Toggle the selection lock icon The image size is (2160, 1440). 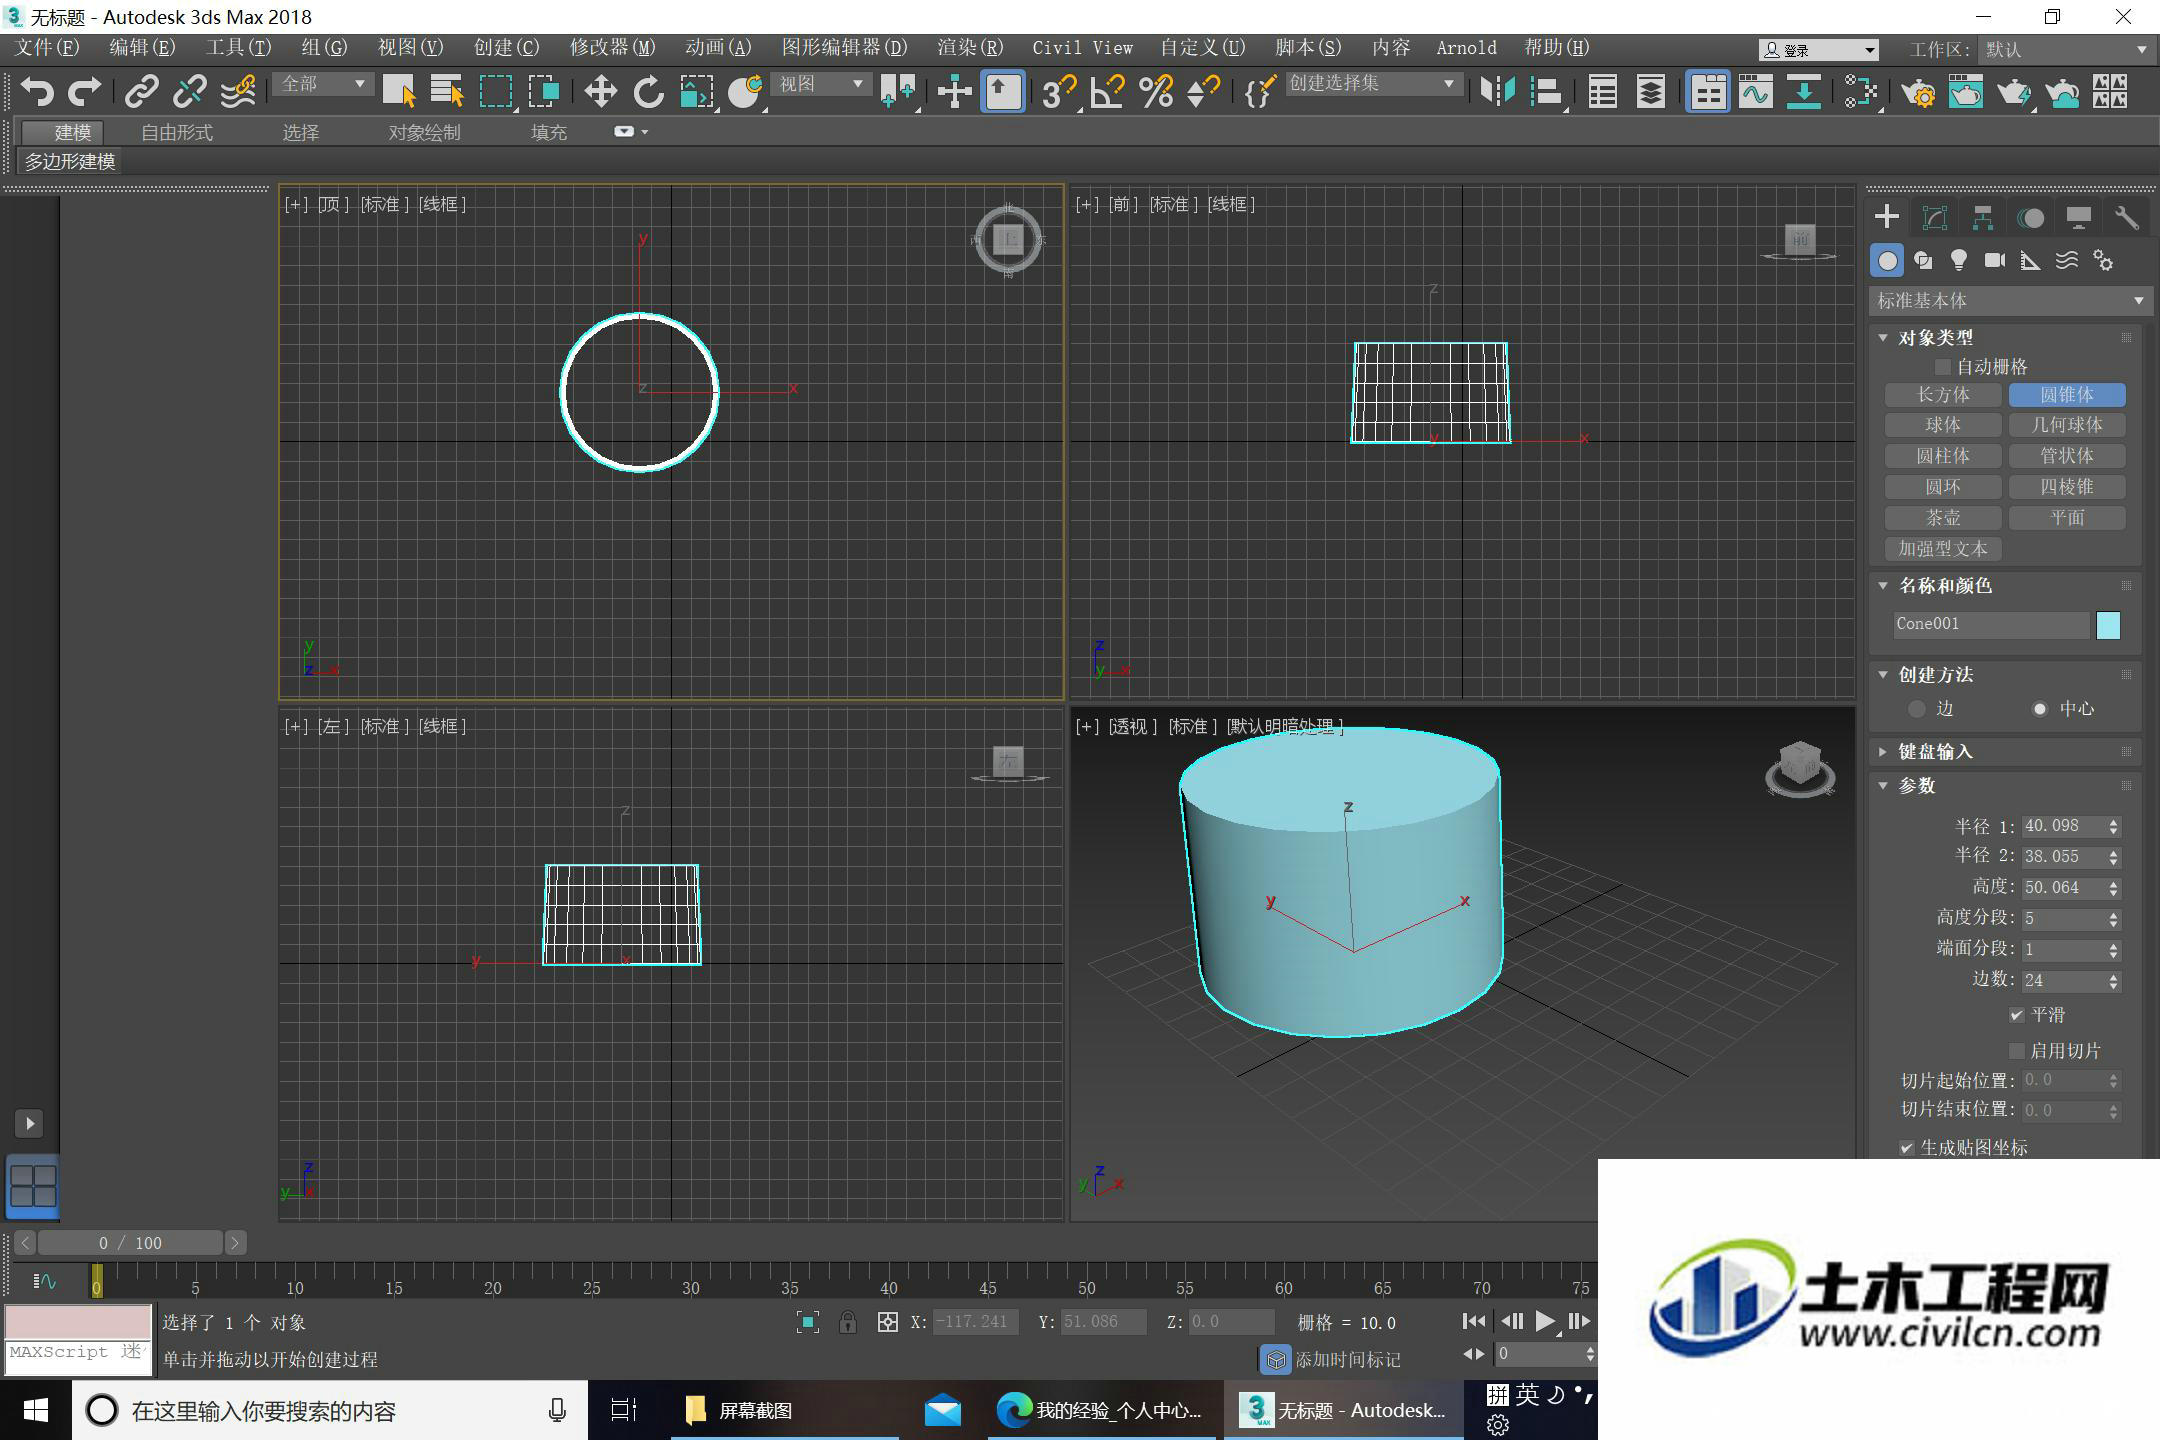(847, 1322)
